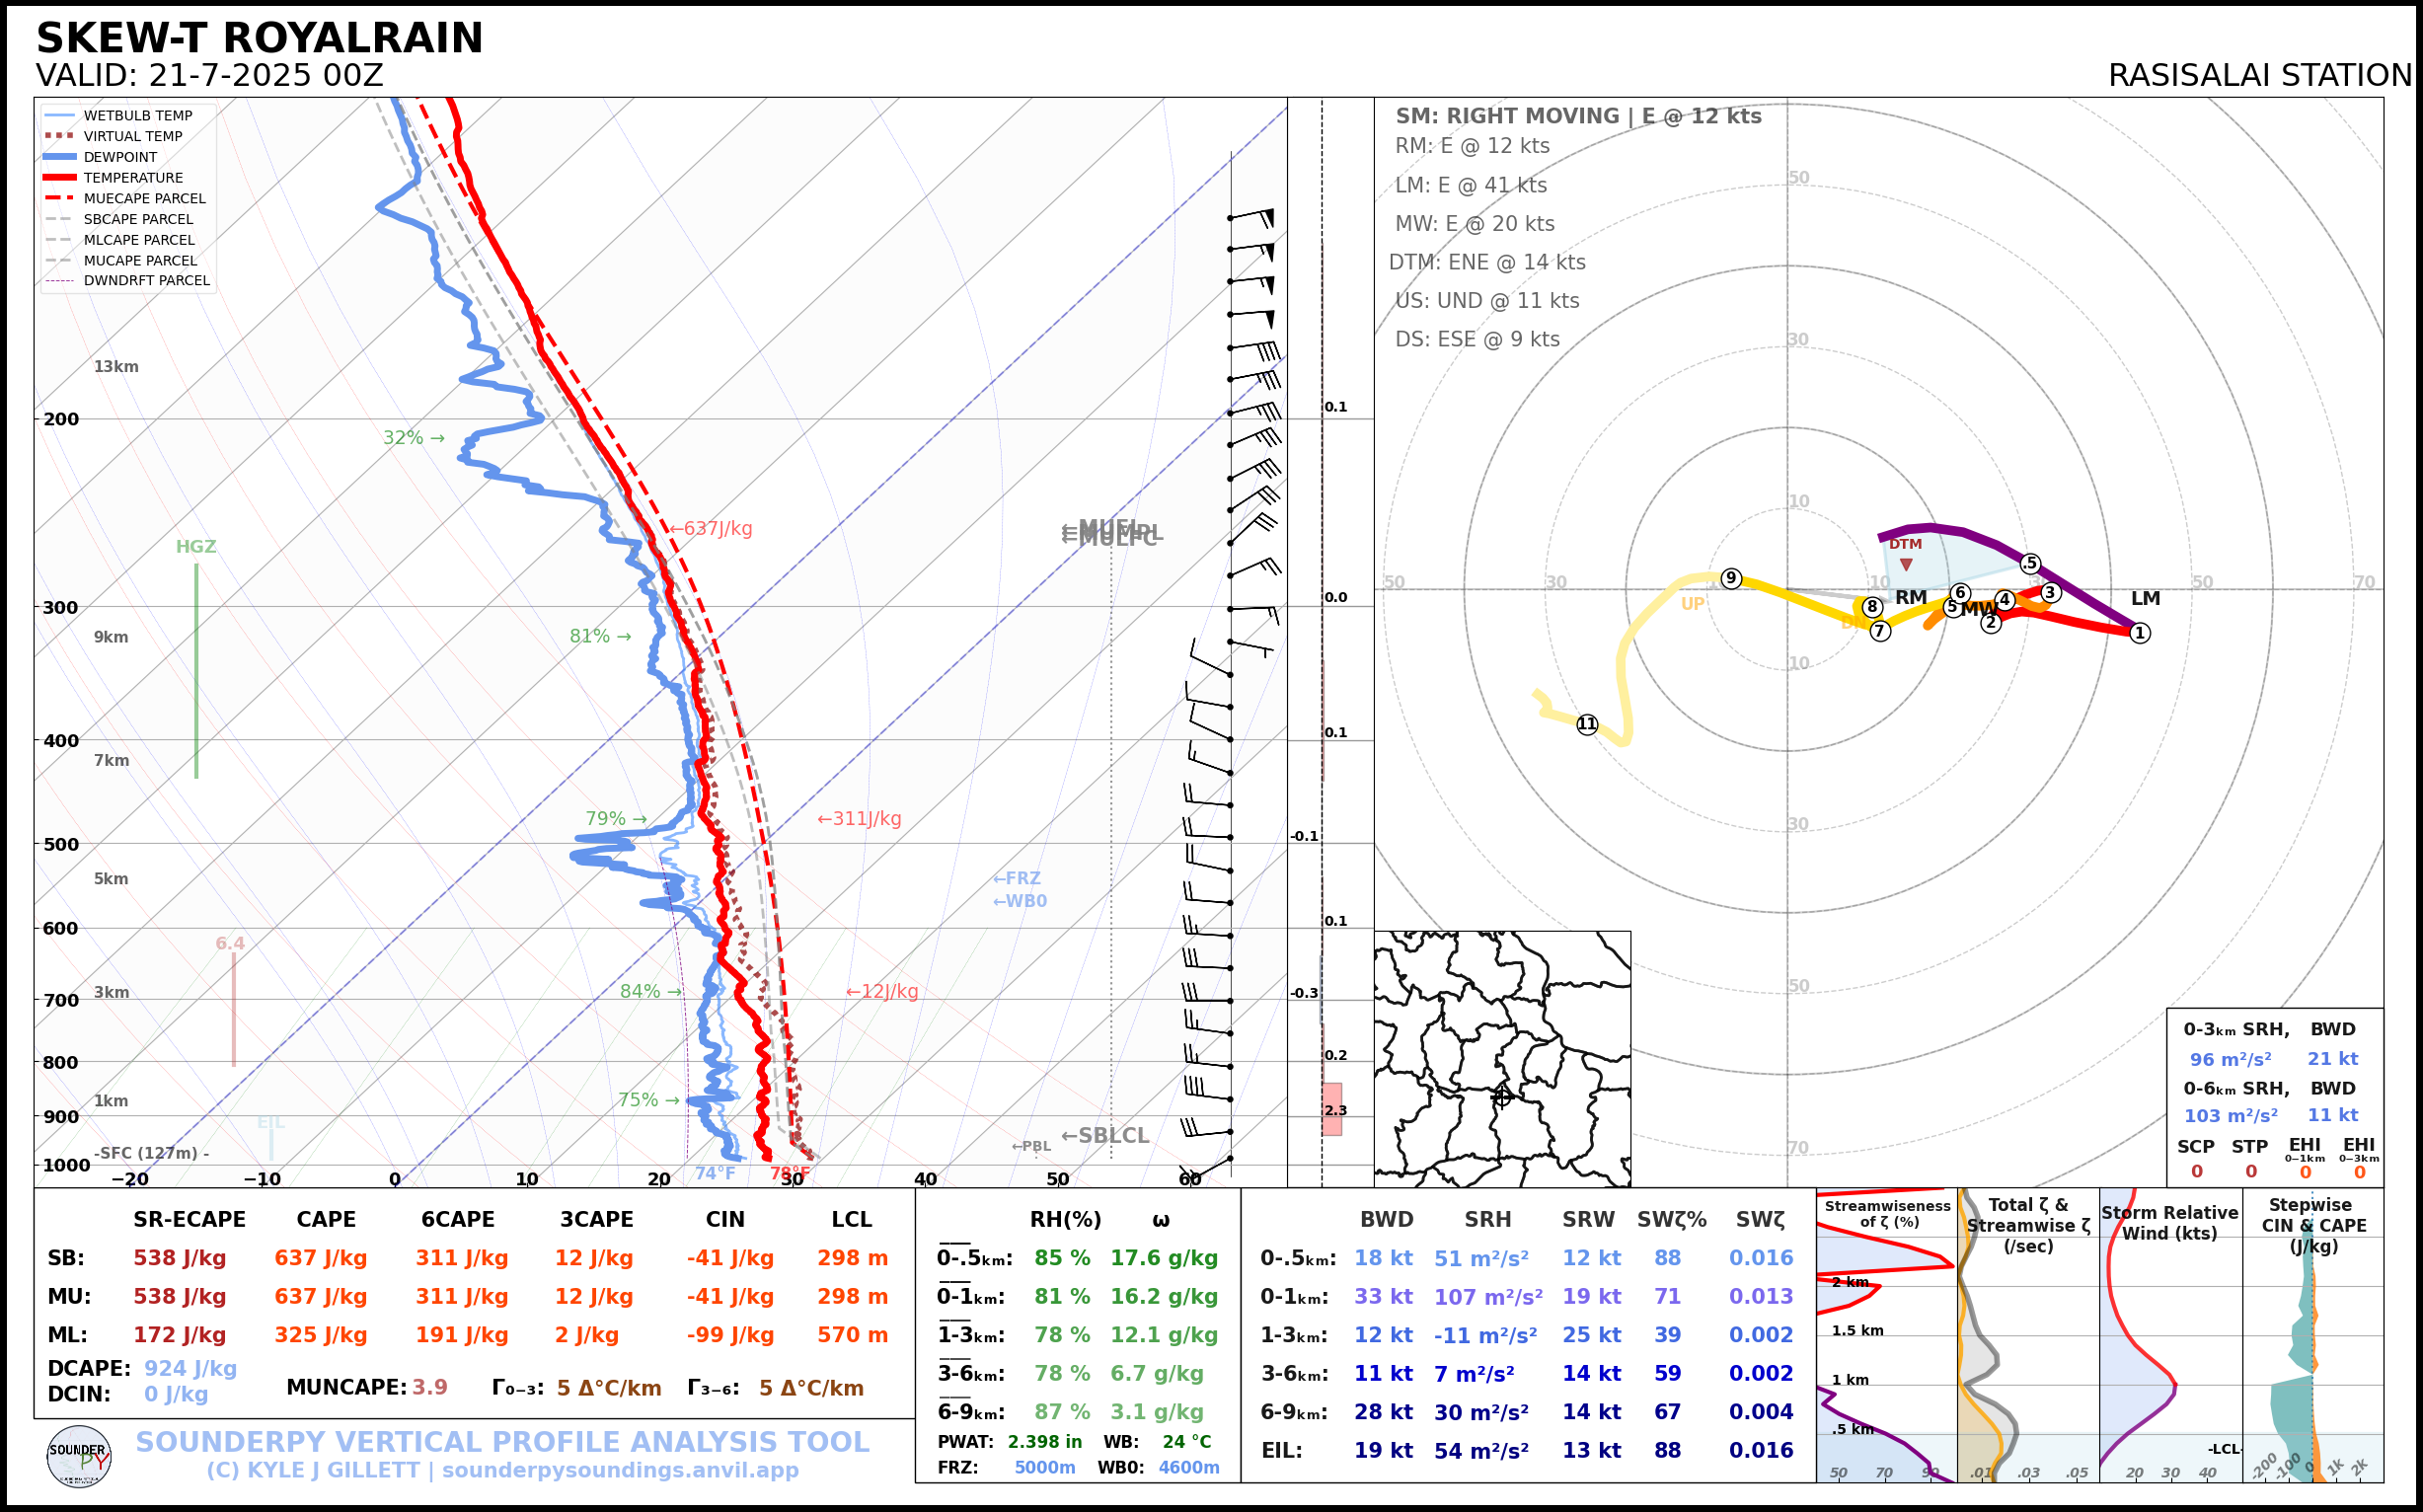Click the sounderpysoundings.anvil.app link text

click(x=620, y=1470)
